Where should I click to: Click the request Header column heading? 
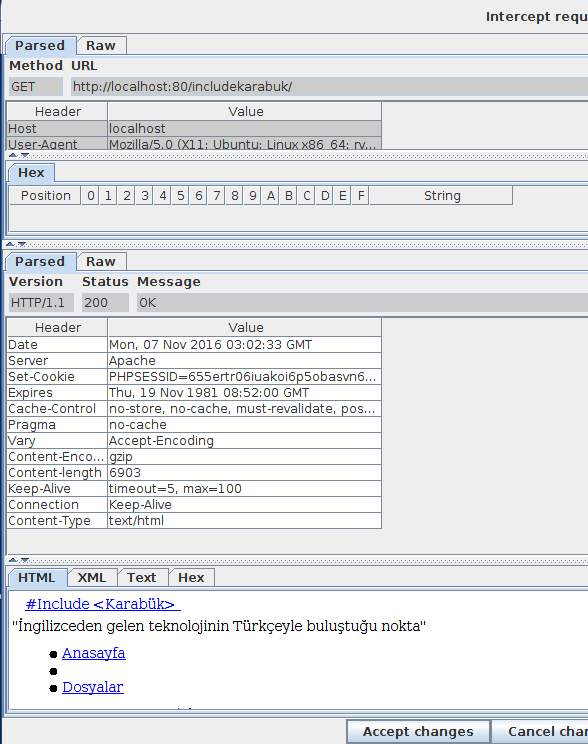tap(57, 112)
